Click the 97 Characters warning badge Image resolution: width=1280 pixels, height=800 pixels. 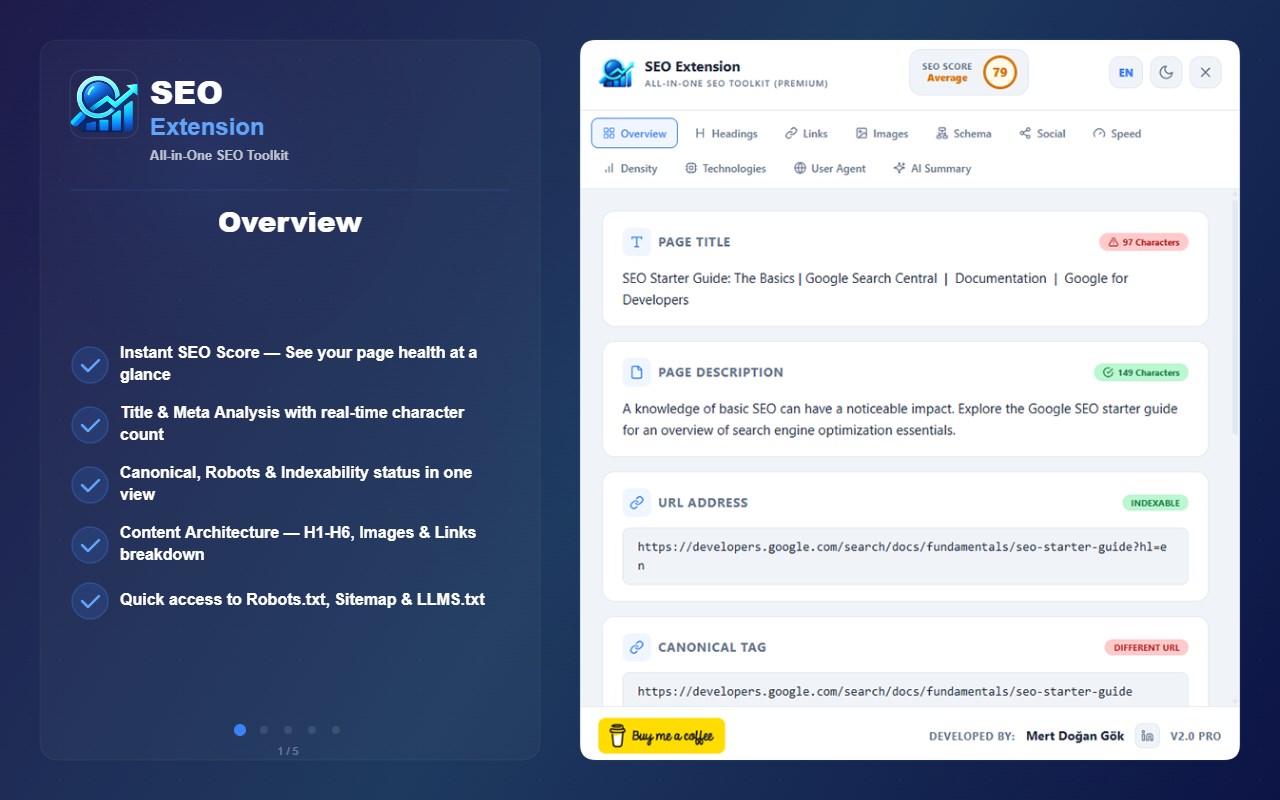pos(1143,242)
